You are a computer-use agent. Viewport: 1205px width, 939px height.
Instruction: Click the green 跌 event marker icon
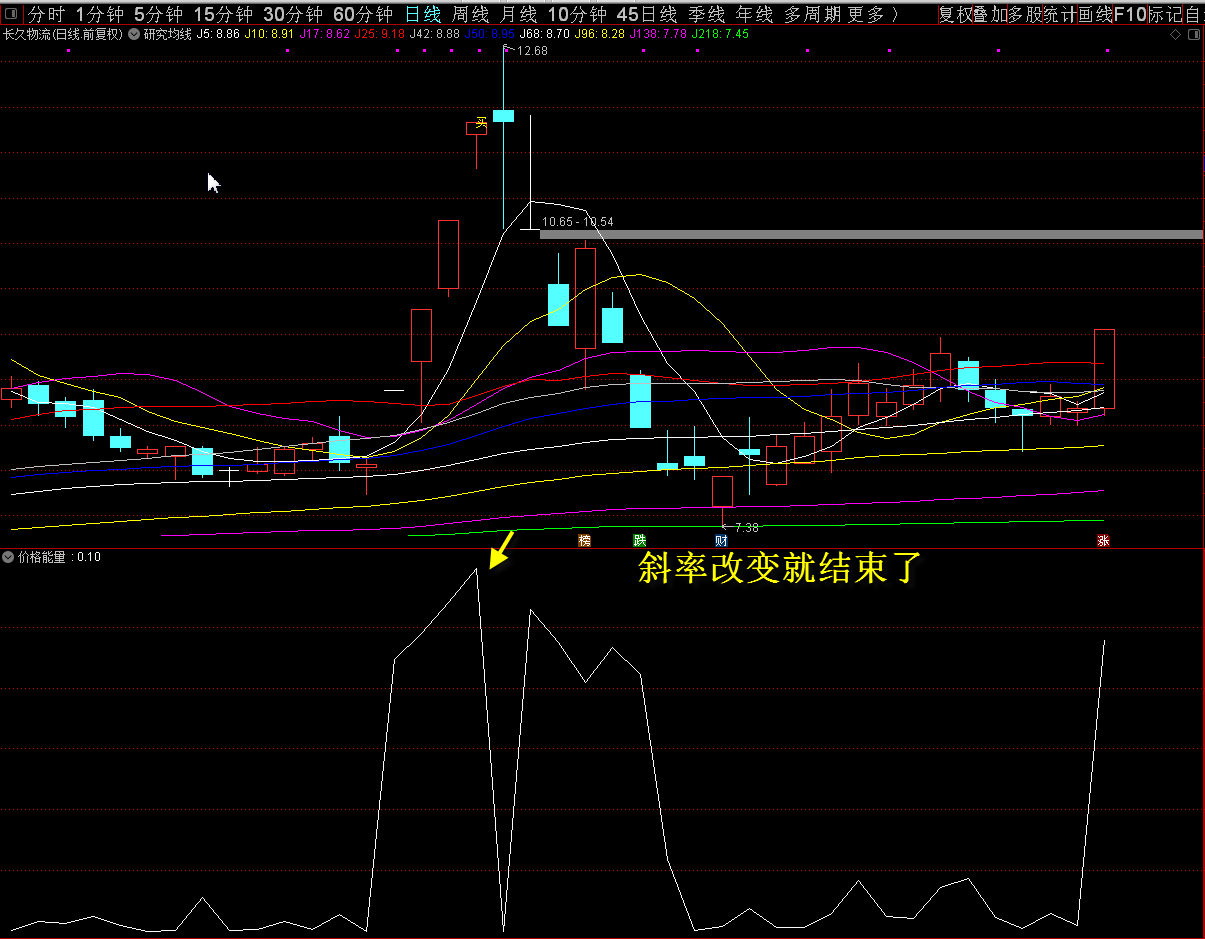point(640,541)
